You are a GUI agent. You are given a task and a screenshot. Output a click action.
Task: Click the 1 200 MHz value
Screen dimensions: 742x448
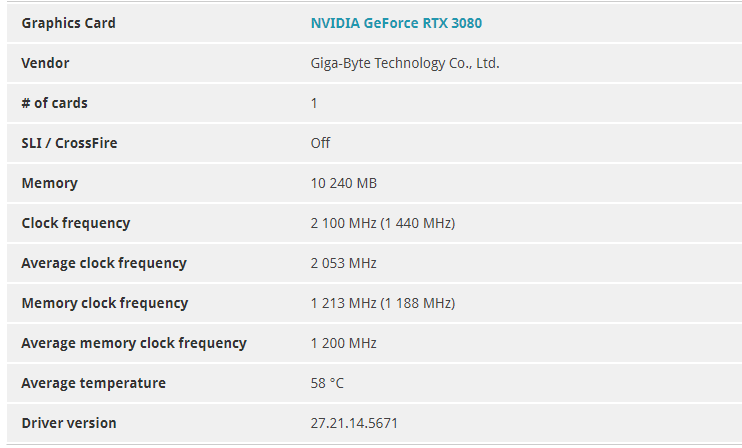coord(343,343)
